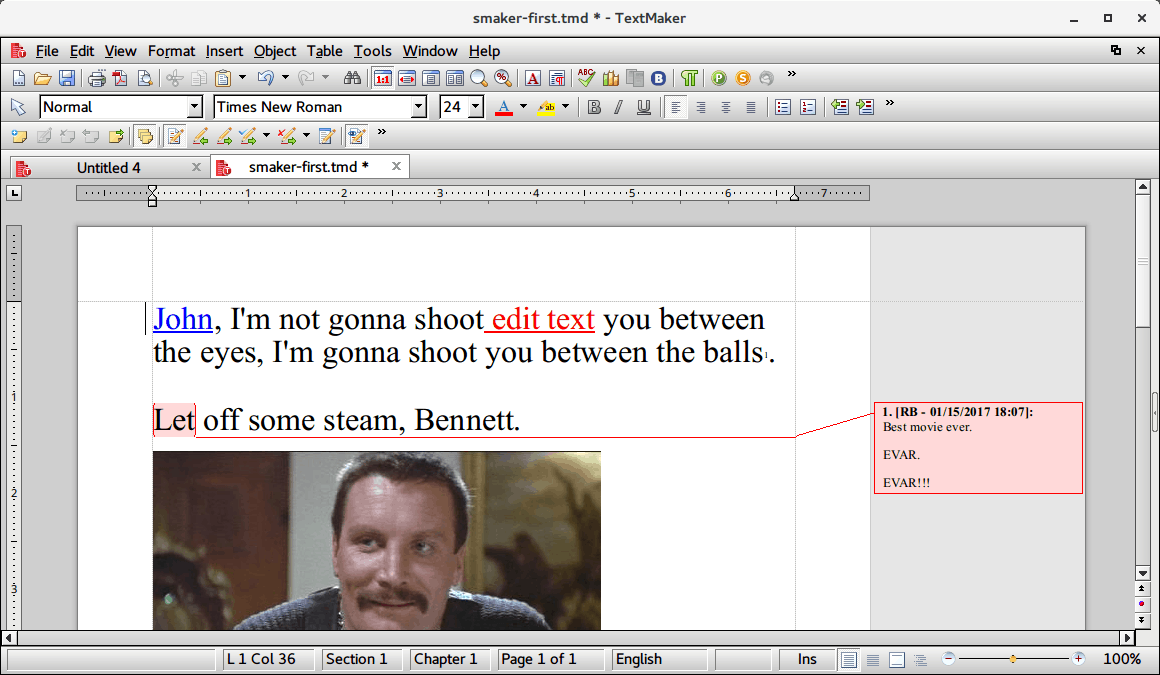The height and width of the screenshot is (675, 1160).
Task: Jump to next comment icon
Action: [x=116, y=136]
